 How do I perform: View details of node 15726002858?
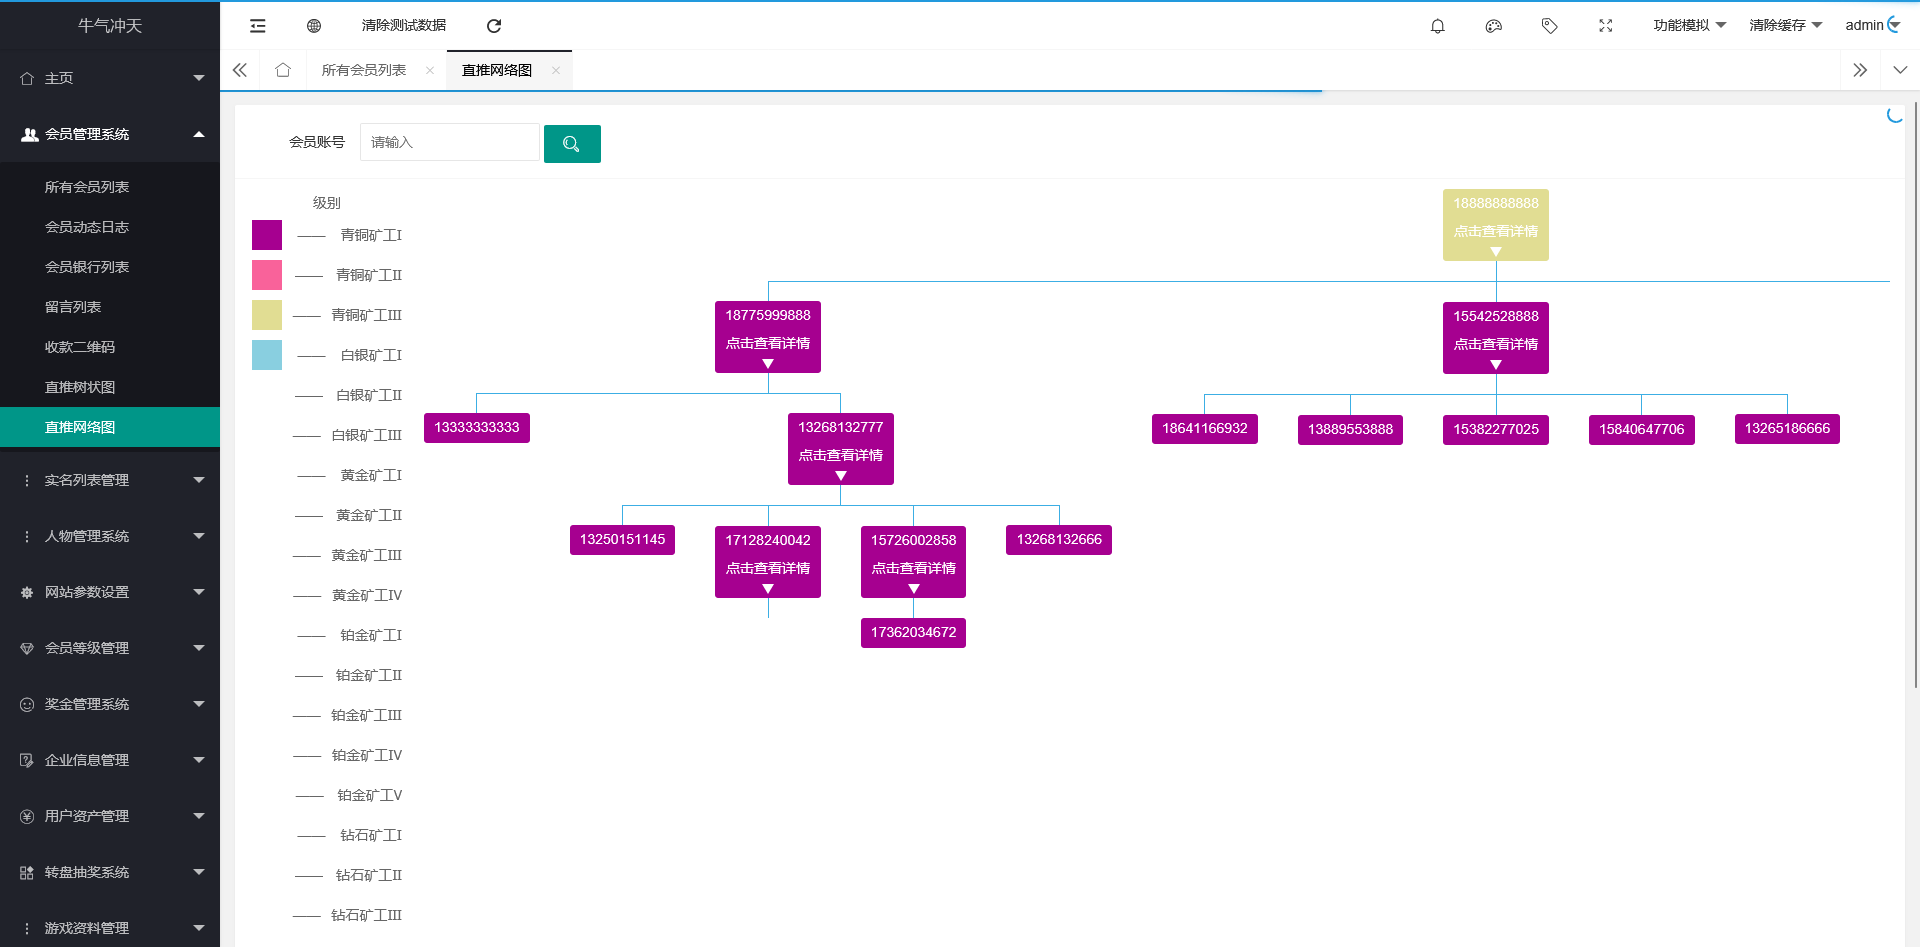[x=914, y=568]
